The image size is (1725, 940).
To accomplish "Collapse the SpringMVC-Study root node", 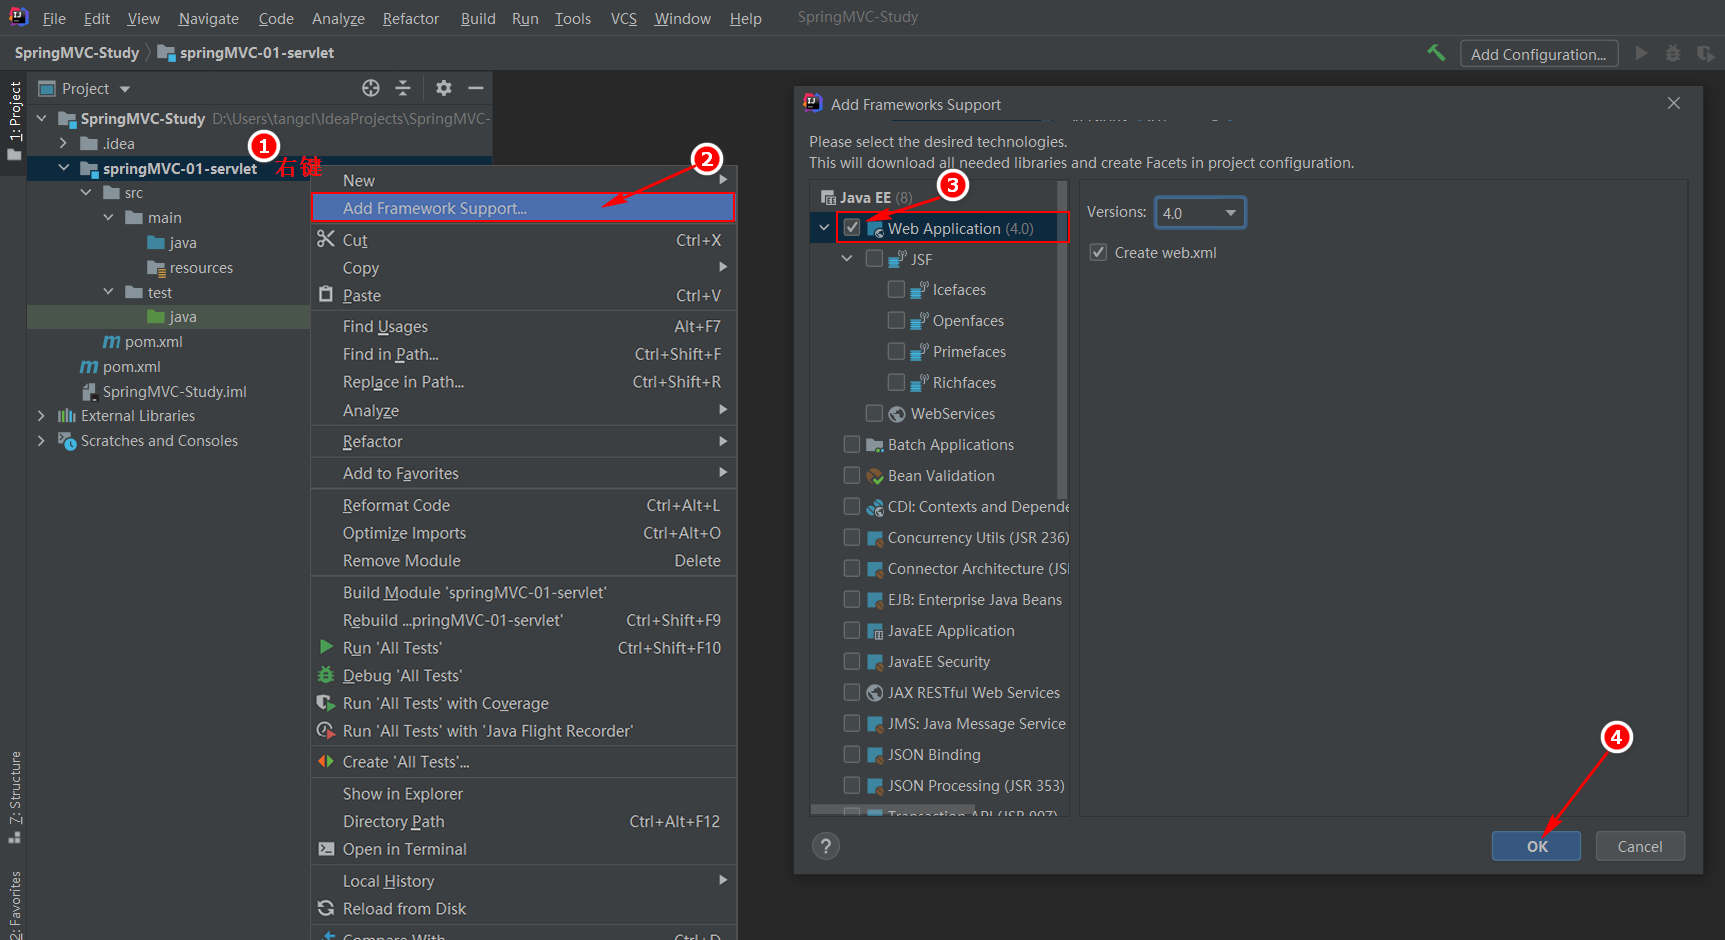I will pyautogui.click(x=42, y=118).
